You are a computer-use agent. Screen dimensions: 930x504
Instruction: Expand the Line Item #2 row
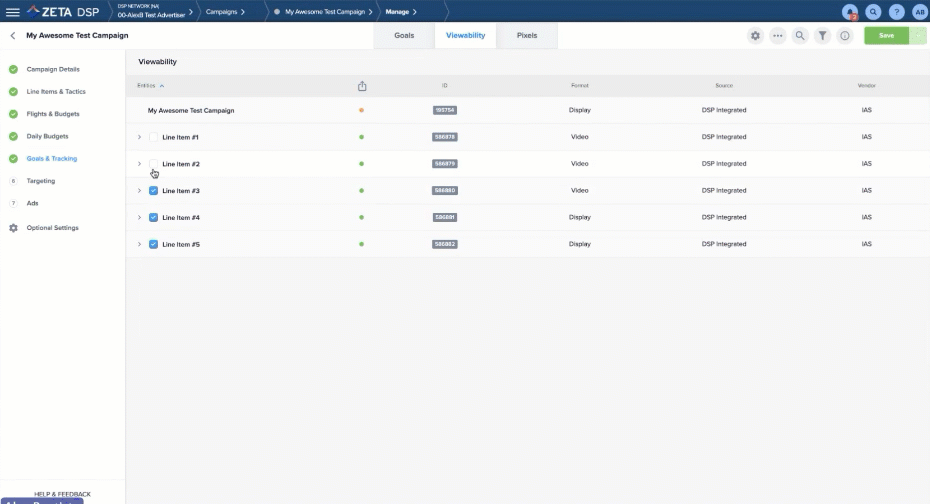click(139, 164)
